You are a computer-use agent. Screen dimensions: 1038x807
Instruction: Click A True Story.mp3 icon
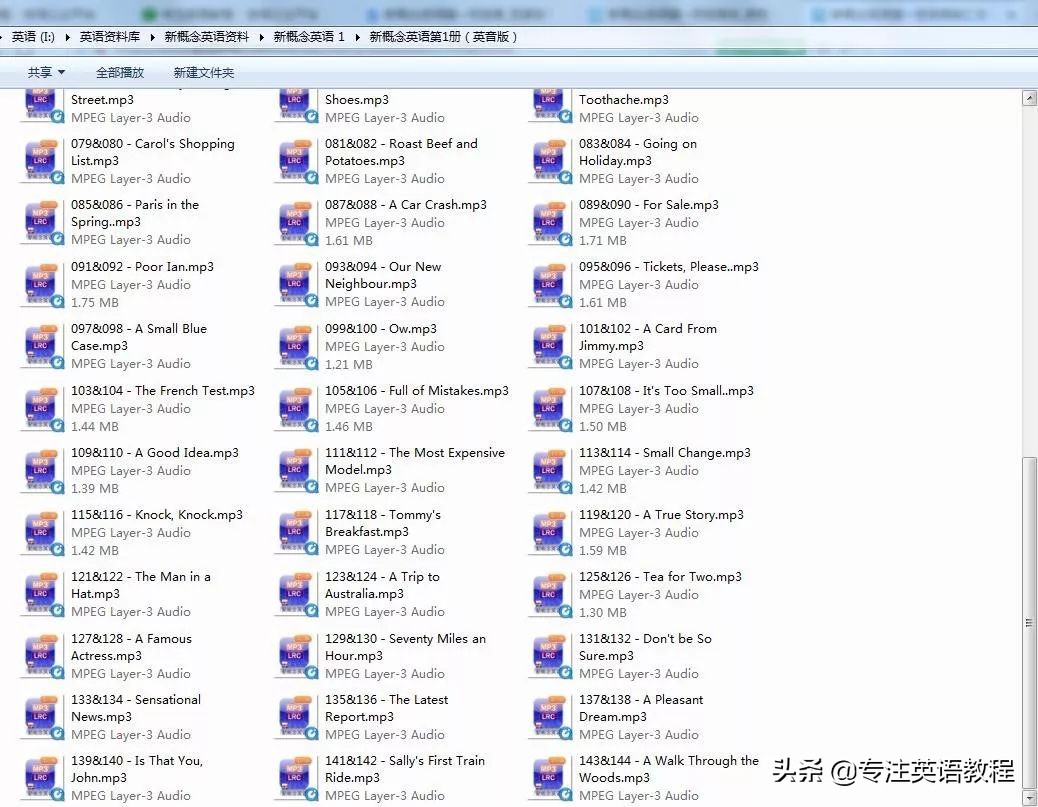point(549,532)
